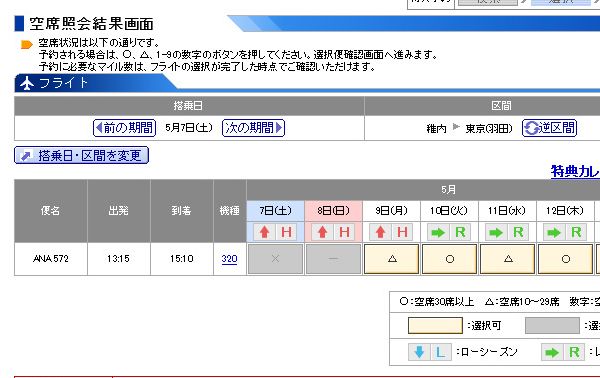Click red up arrow under 8日(日)
The image size is (600, 378).
323,232
